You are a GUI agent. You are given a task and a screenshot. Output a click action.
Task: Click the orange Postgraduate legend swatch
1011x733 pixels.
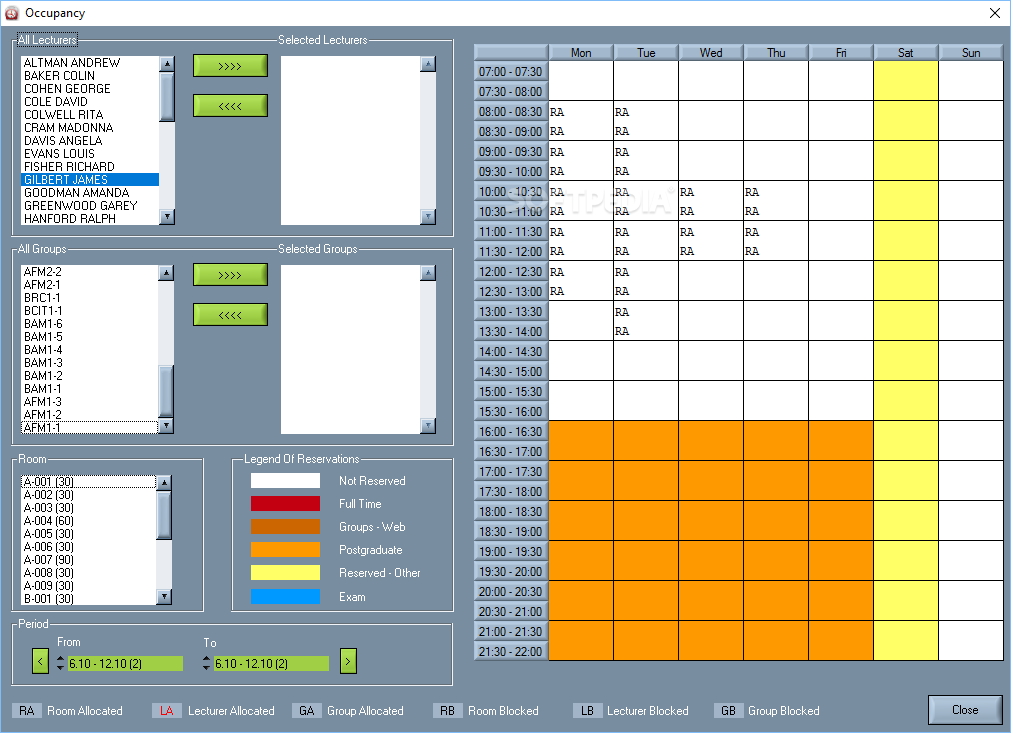pyautogui.click(x=285, y=550)
